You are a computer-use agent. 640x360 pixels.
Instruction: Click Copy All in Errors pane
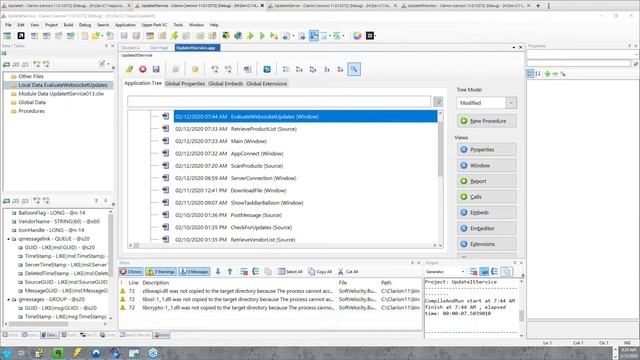[x=320, y=272]
